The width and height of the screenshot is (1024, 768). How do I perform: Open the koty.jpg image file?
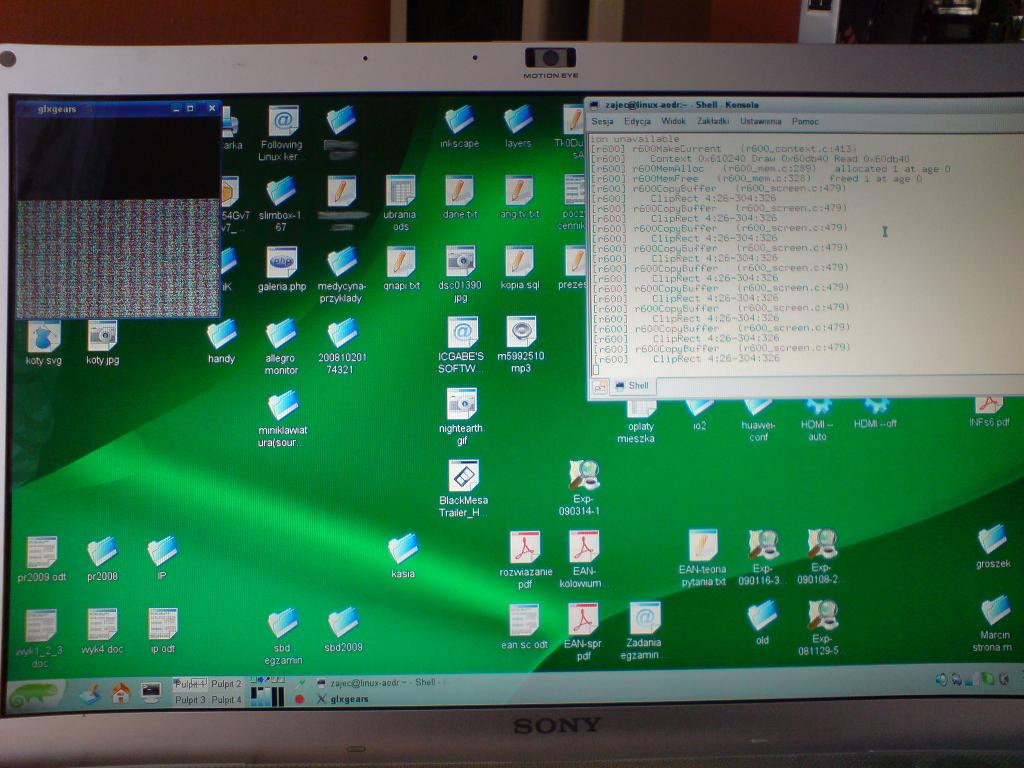click(102, 337)
